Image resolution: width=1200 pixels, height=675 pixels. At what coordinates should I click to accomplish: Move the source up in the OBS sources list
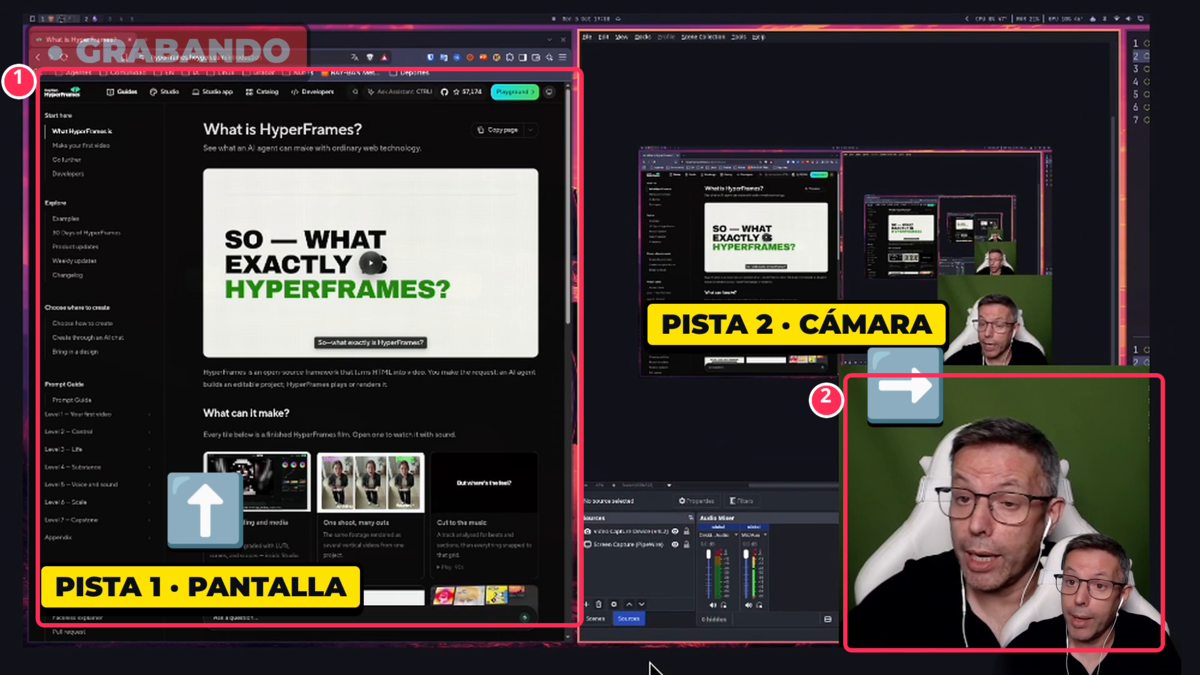(x=629, y=604)
